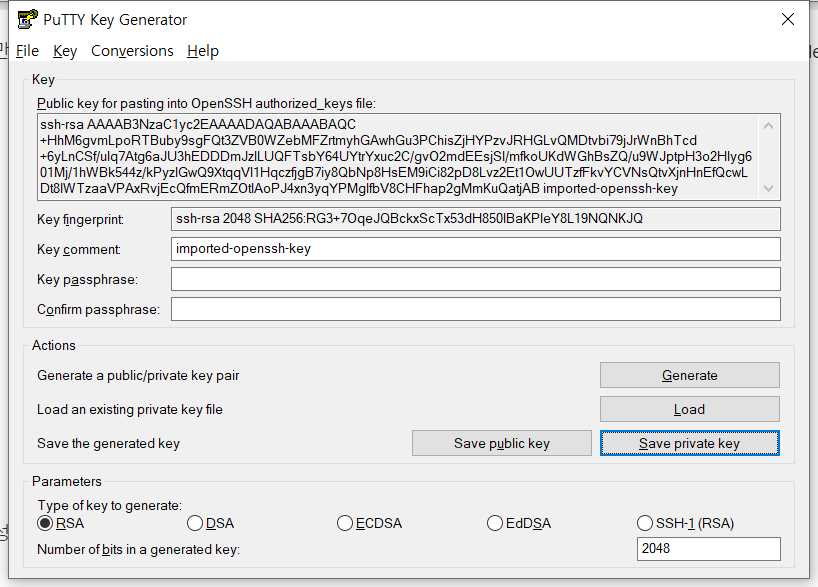Close the PuTTY Key Generator window

pyautogui.click(x=788, y=19)
